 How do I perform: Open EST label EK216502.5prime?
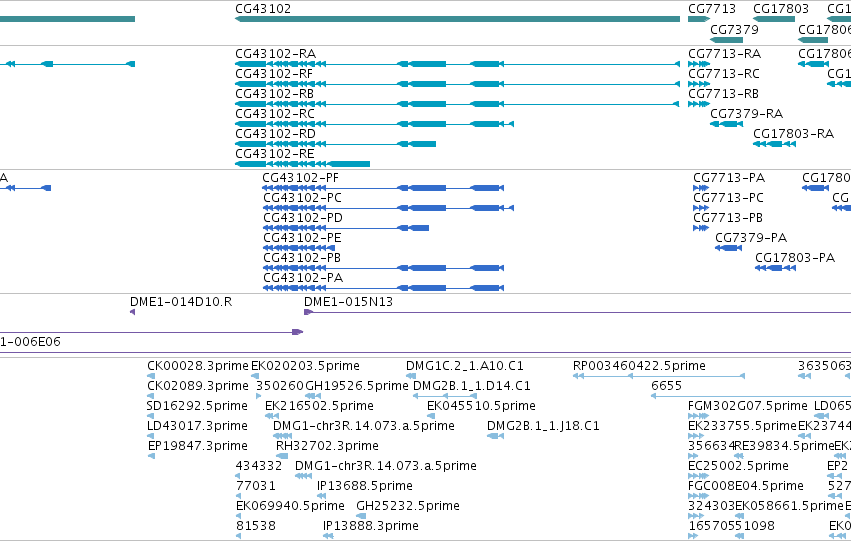tap(319, 406)
